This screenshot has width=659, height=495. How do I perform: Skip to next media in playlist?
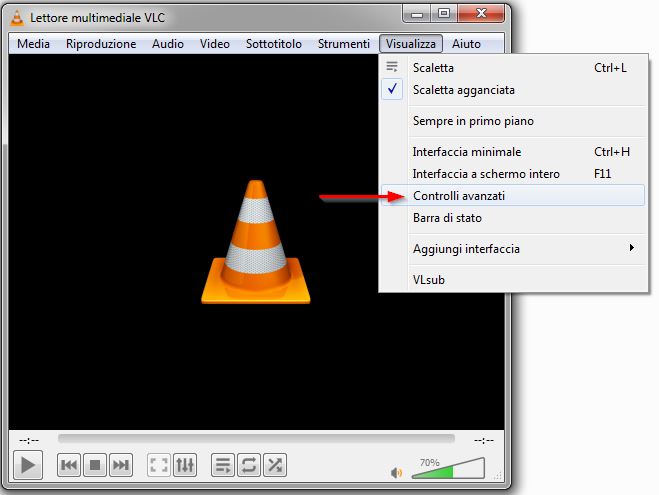click(121, 465)
